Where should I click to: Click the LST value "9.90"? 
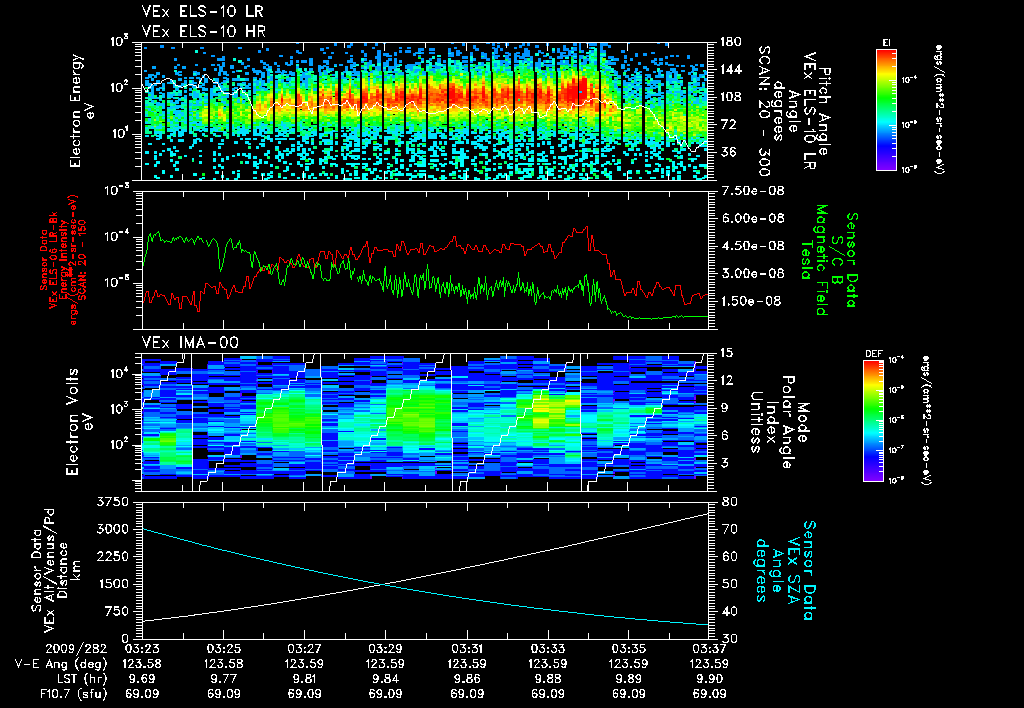coord(709,679)
